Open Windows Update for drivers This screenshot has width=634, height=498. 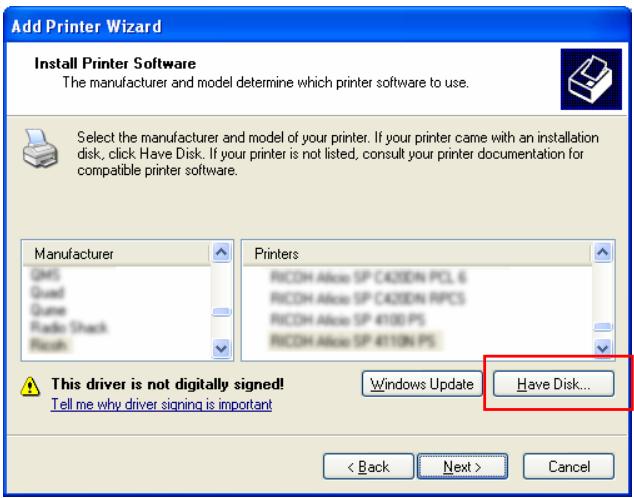(x=422, y=384)
